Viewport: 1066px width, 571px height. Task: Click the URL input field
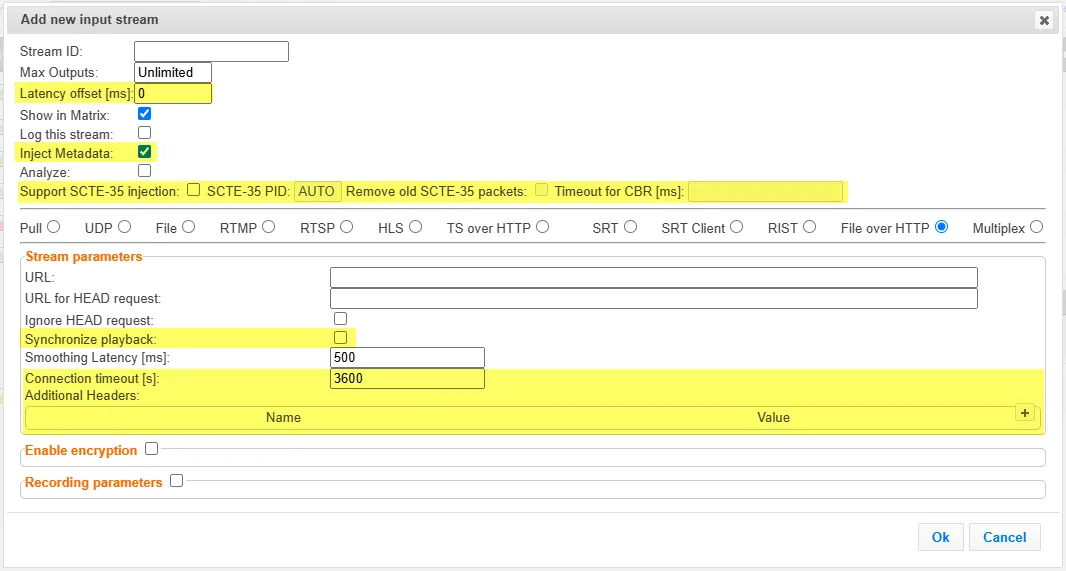[x=654, y=277]
